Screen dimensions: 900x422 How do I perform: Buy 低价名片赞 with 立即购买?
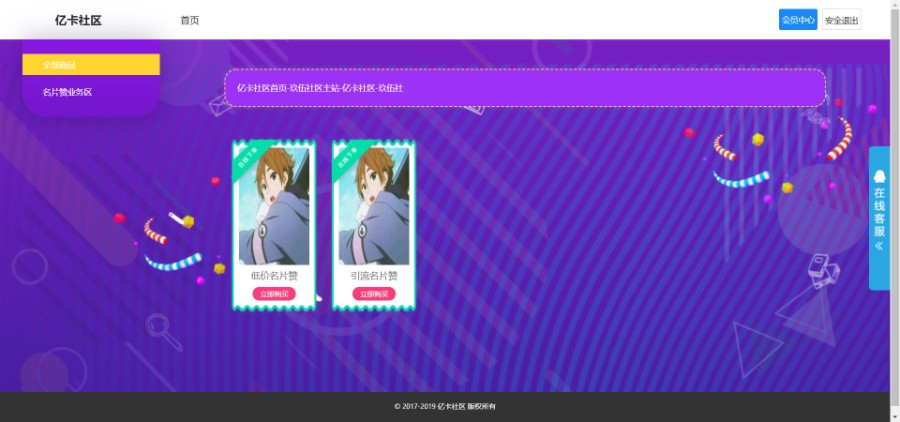274,294
